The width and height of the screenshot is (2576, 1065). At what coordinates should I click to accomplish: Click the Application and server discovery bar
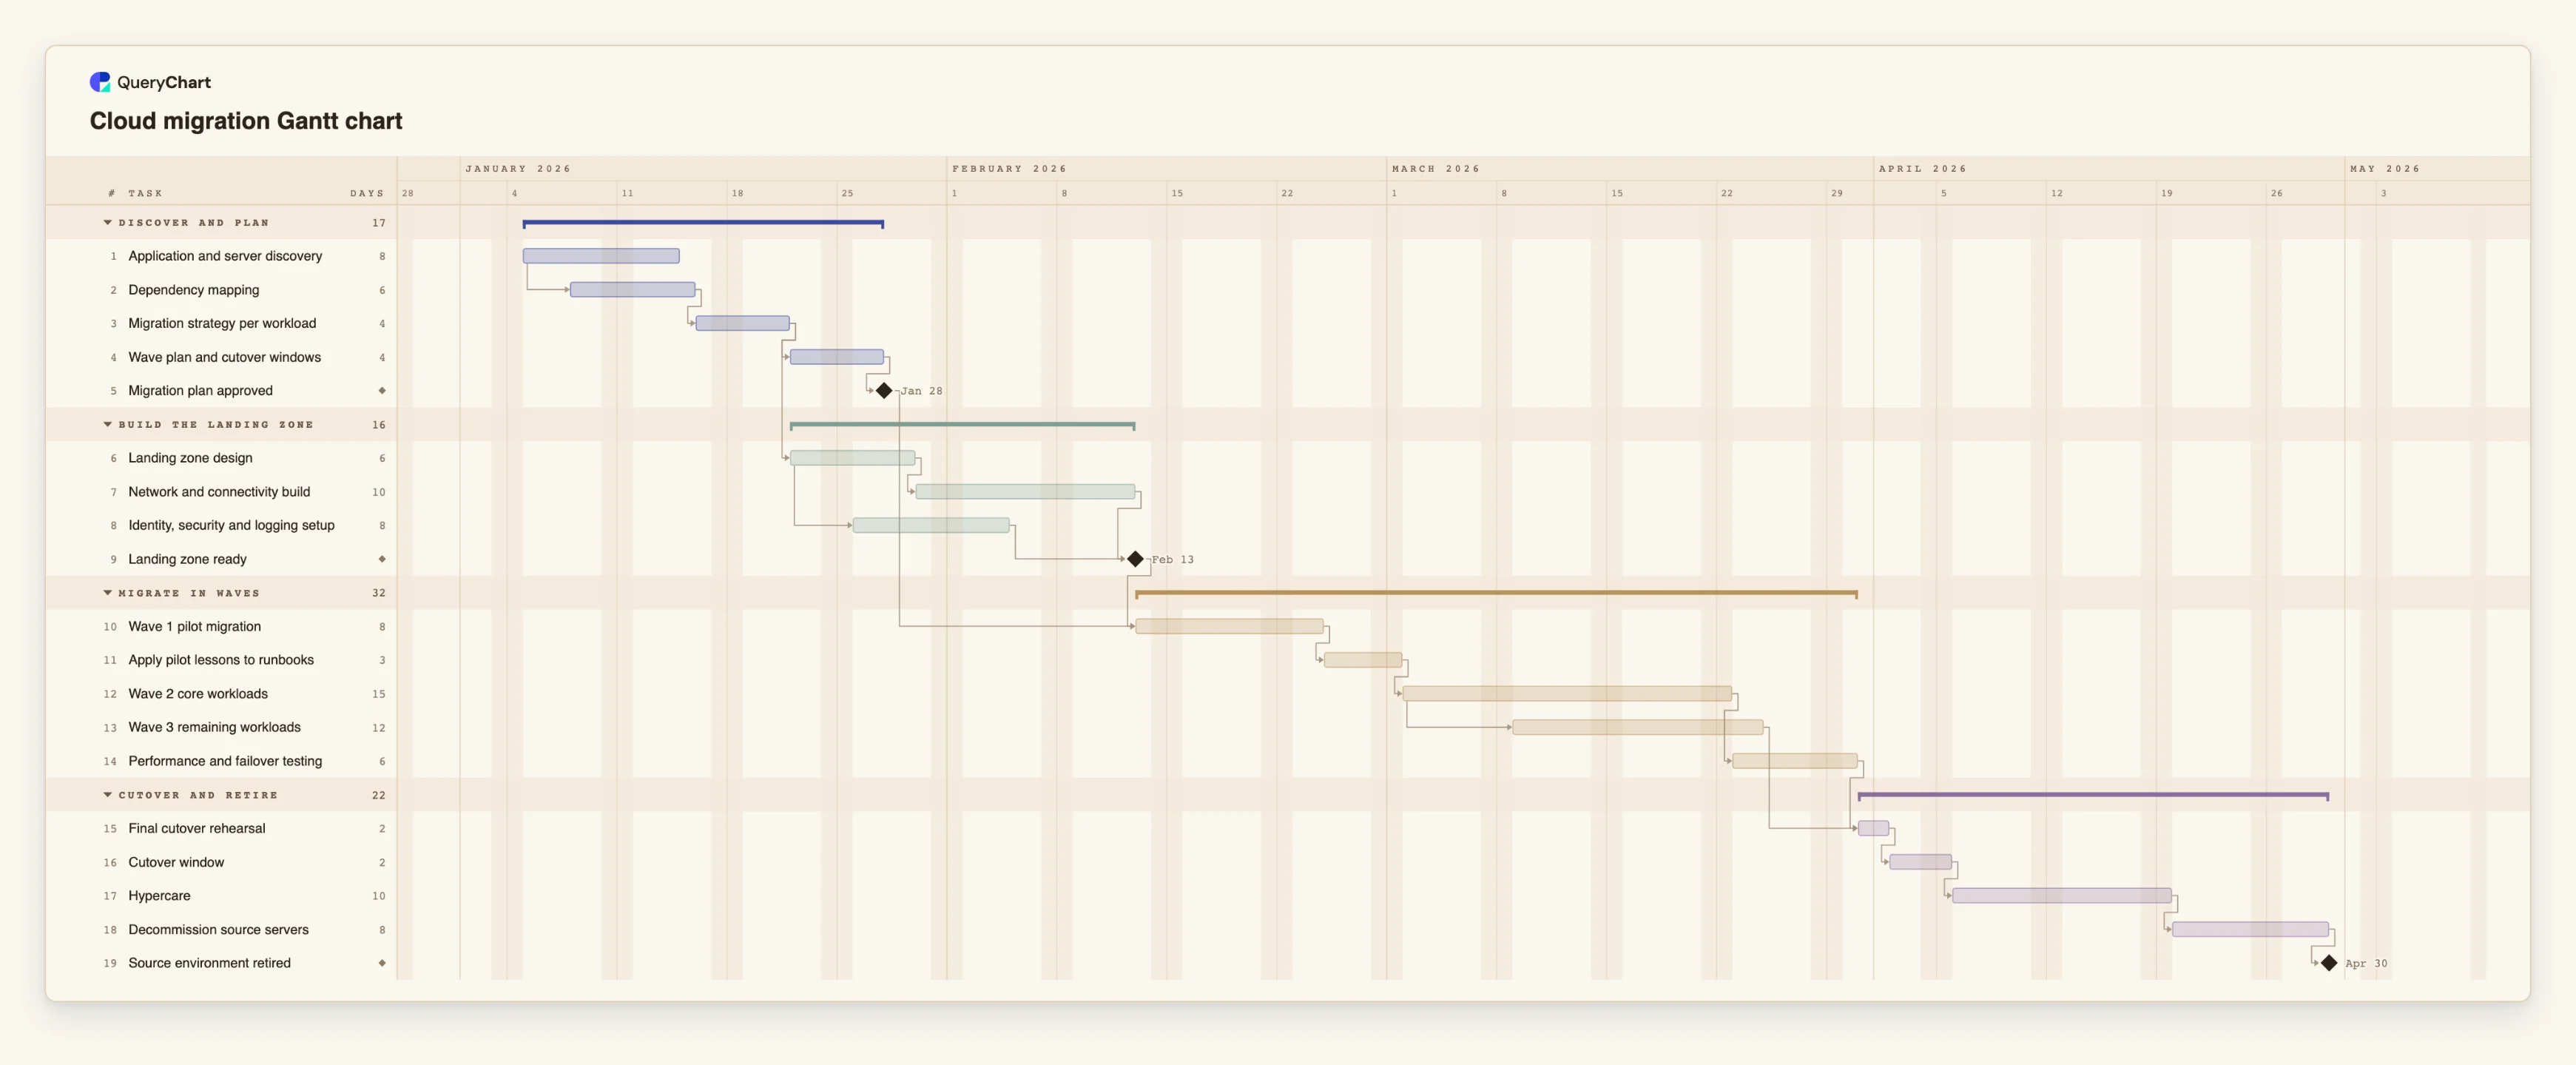[601, 256]
